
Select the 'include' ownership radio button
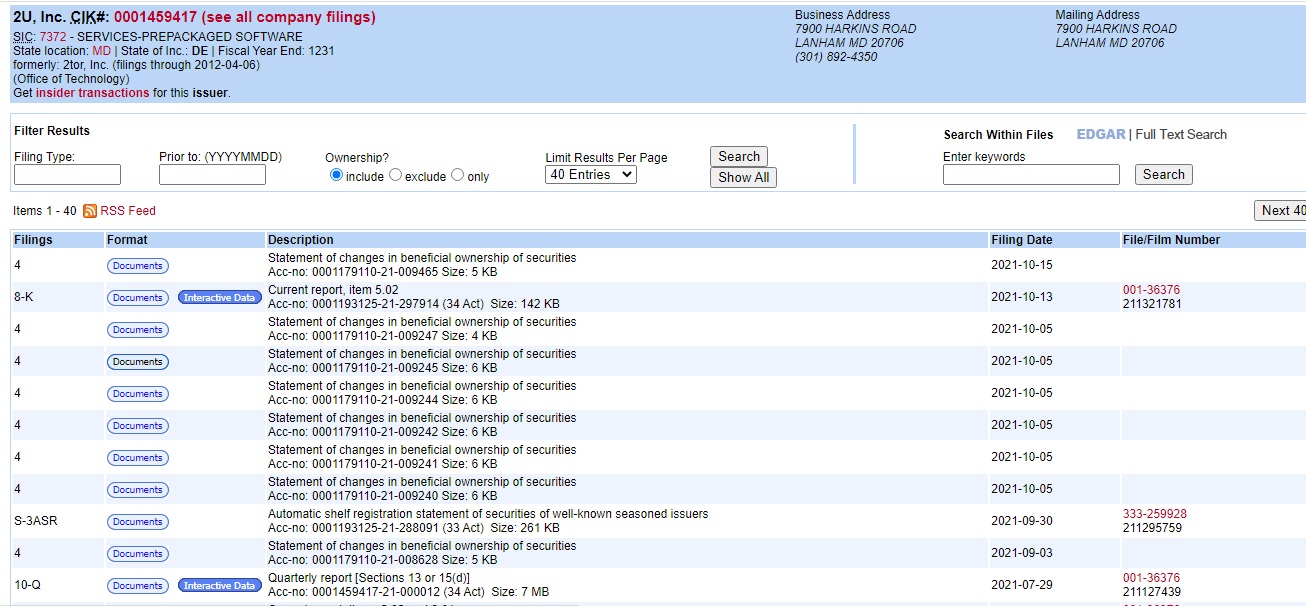coord(336,175)
